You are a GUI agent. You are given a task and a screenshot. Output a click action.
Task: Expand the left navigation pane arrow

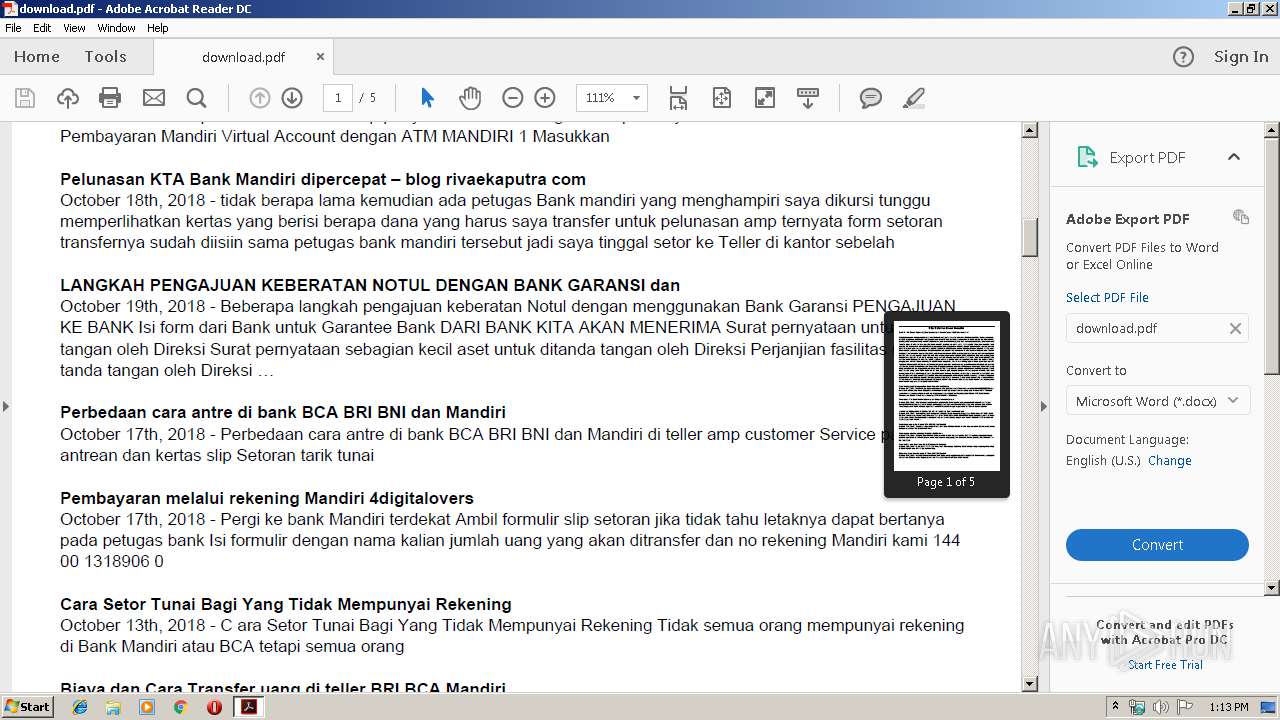[6, 406]
